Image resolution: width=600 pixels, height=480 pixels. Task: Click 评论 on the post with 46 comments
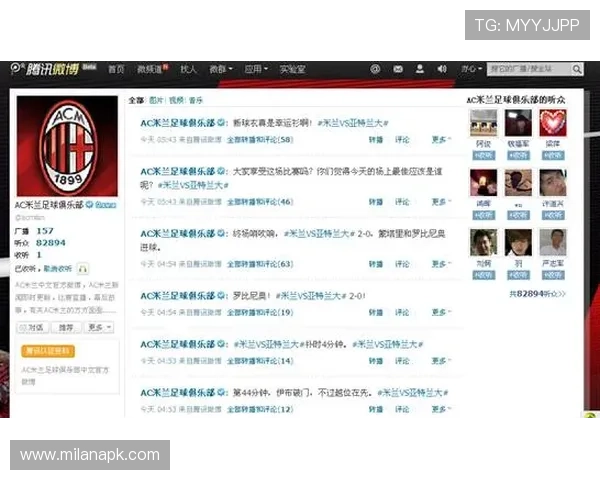coord(402,202)
